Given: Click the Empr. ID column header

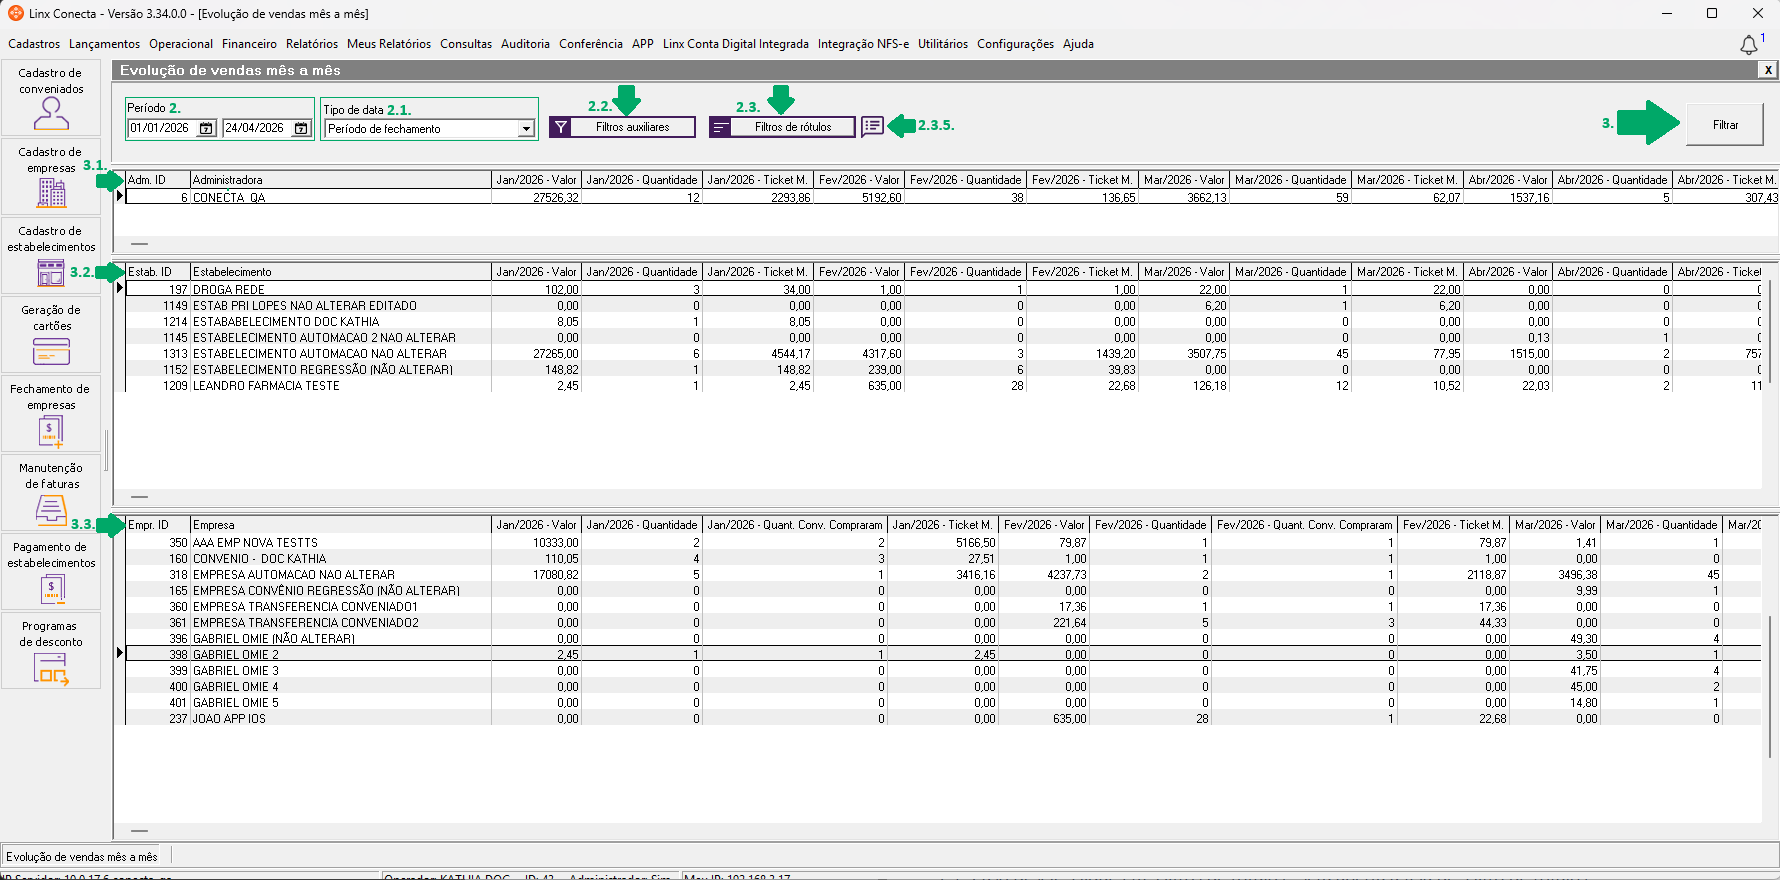Looking at the screenshot, I should pyautogui.click(x=158, y=525).
